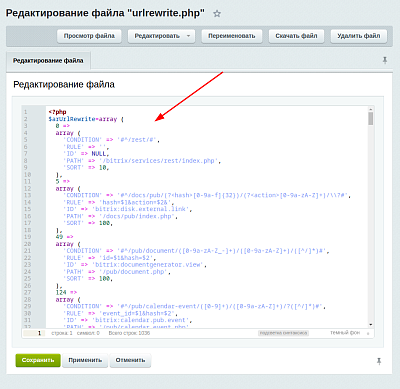Select the 'Редактирование файла' tab
Screen dimensions: 400x389
(x=48, y=61)
